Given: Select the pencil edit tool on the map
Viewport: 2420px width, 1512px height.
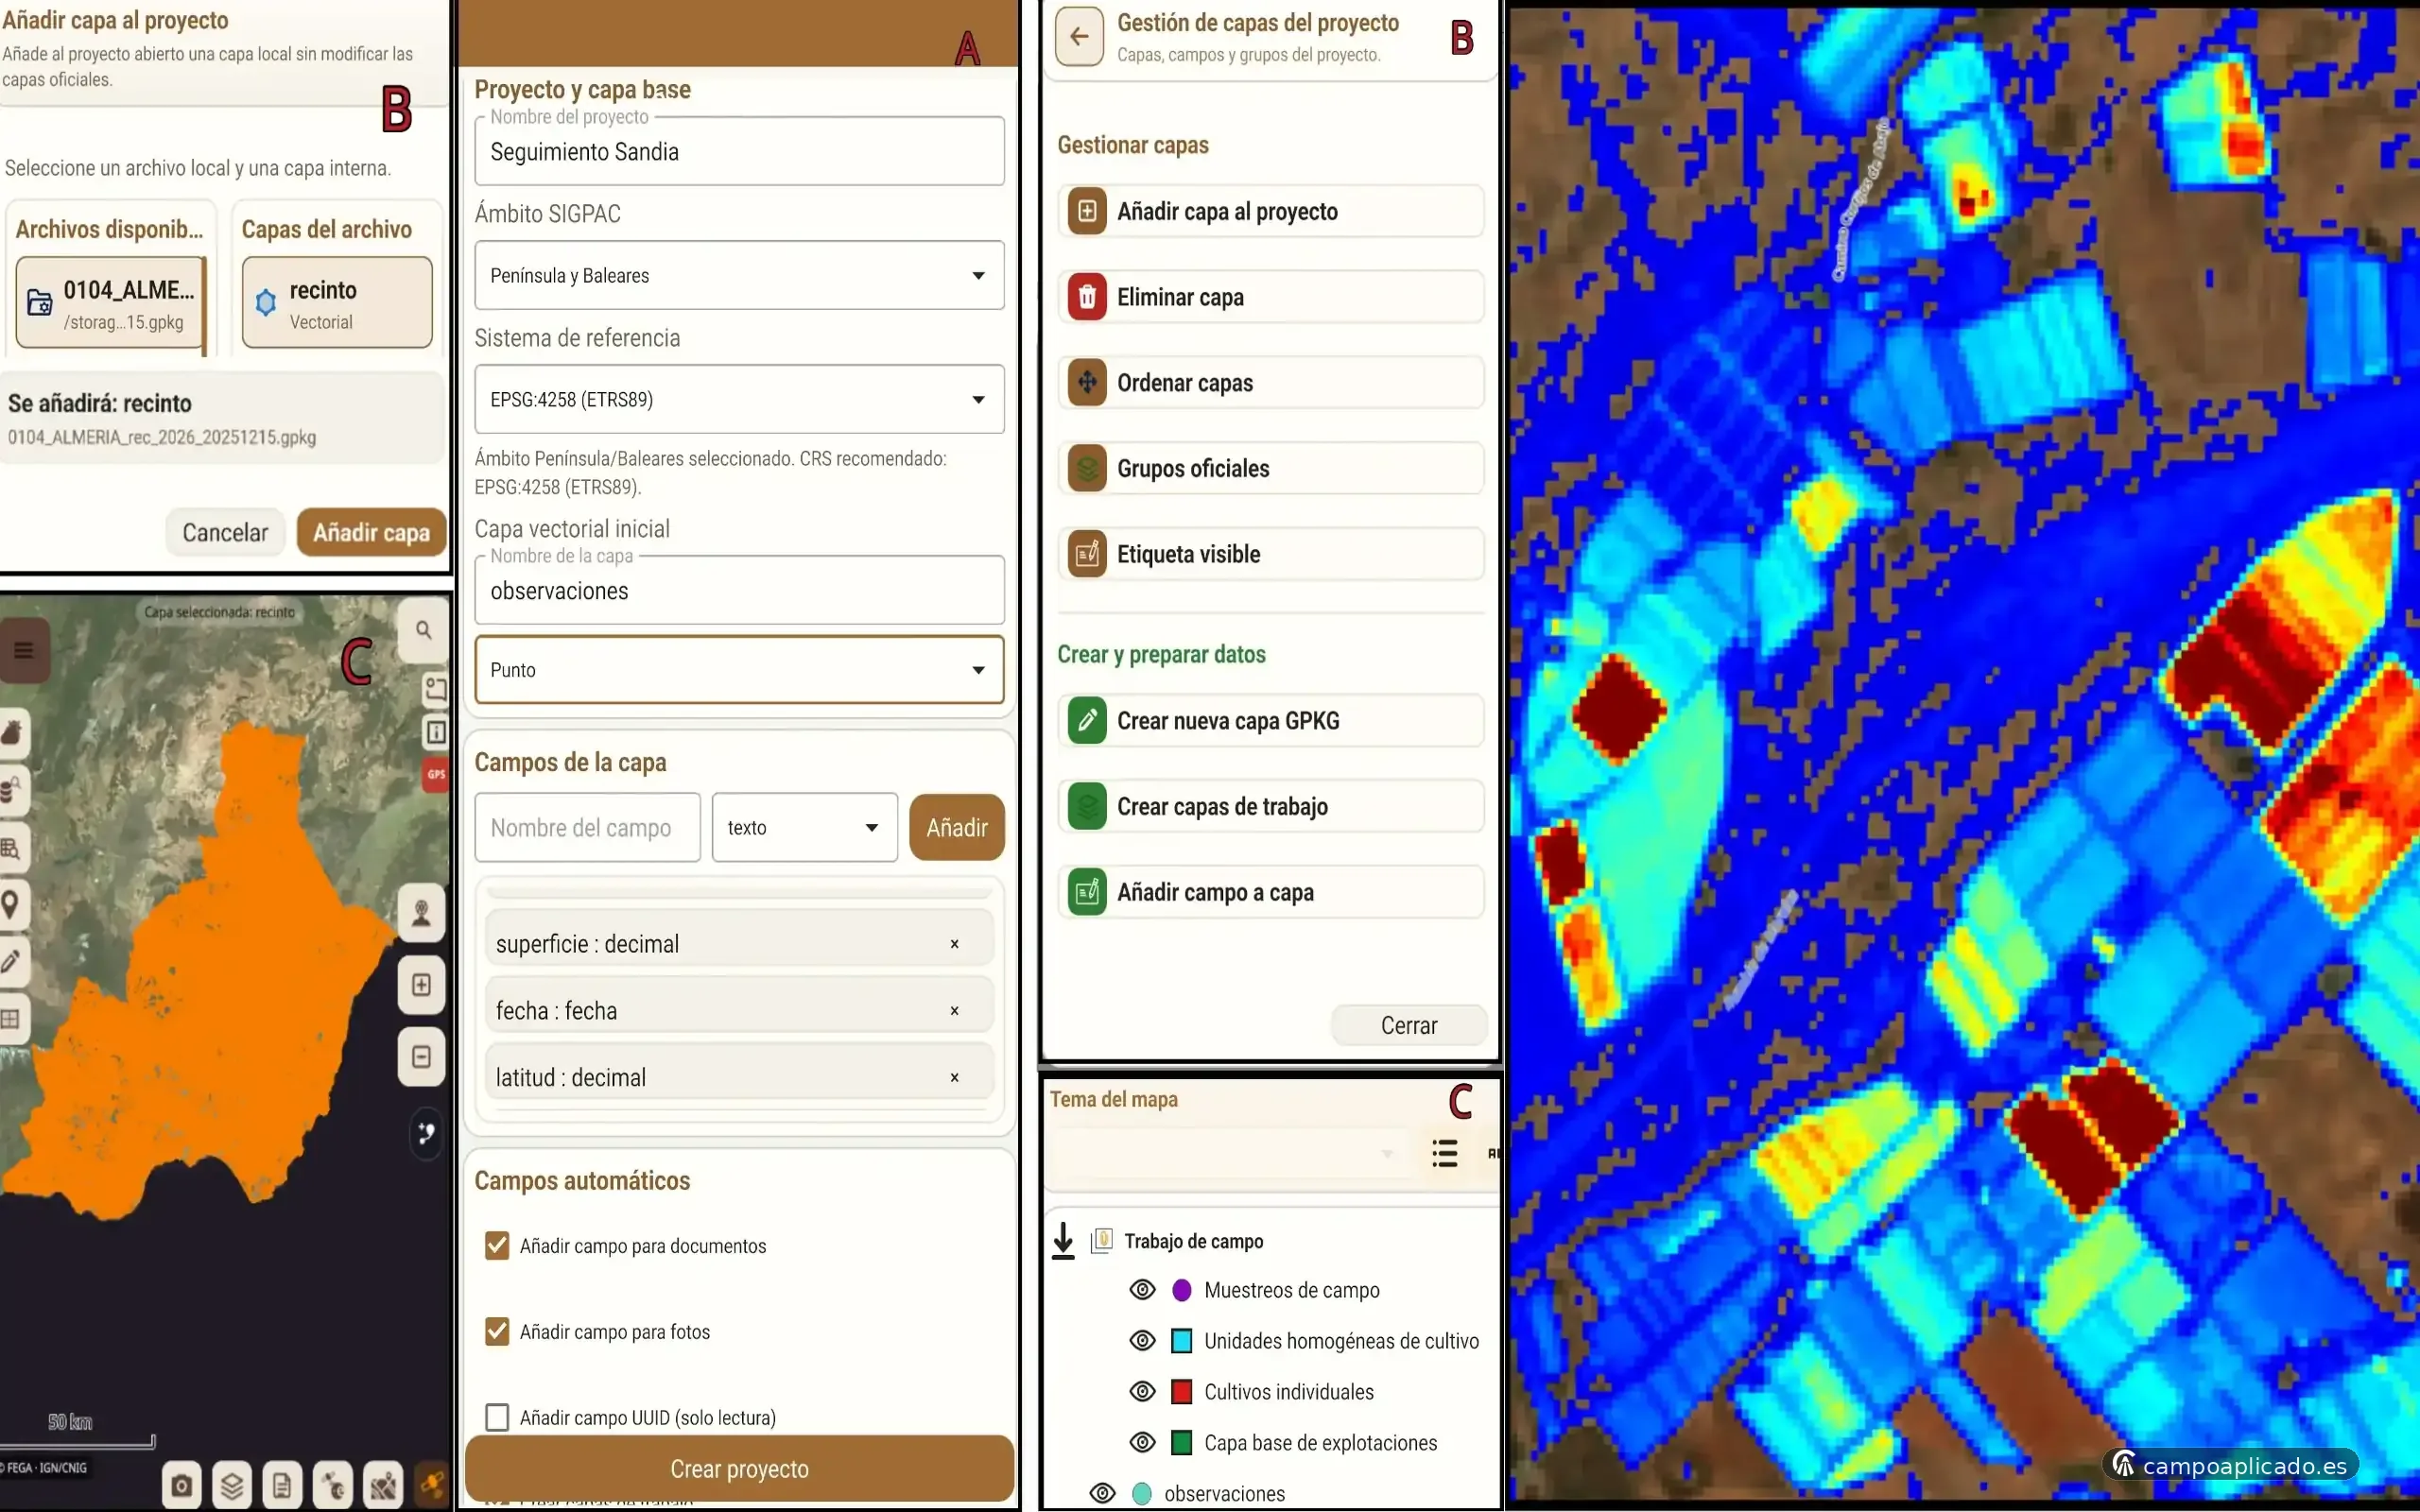Looking at the screenshot, I should [11, 961].
